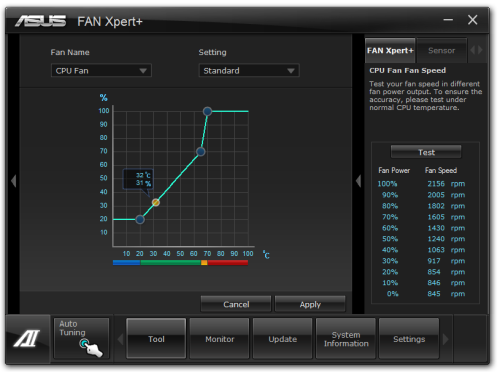Select the top curve point at 100%

[207, 111]
